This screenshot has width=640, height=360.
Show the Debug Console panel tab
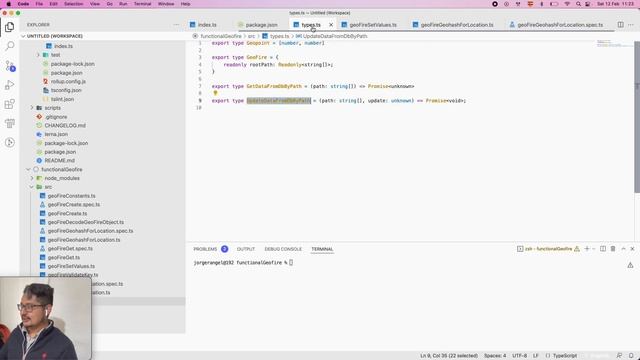coord(283,249)
